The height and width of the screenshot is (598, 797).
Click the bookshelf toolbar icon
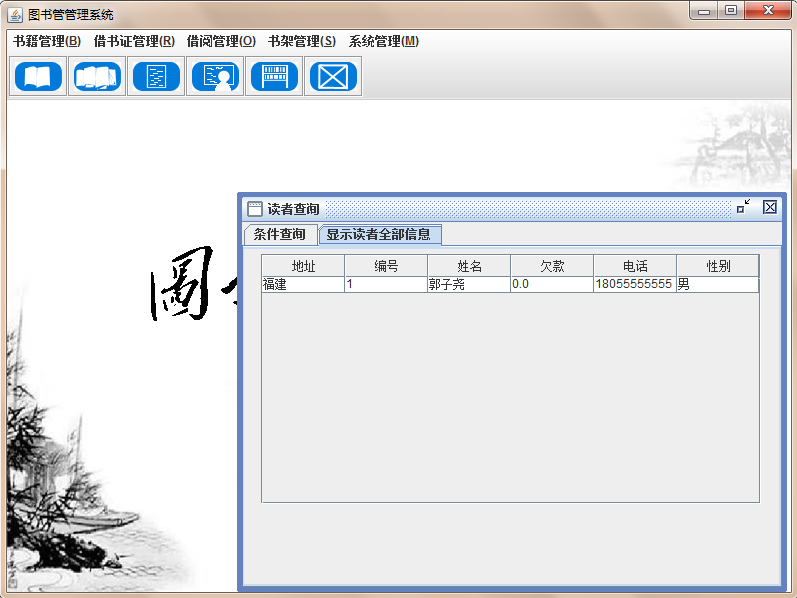[274, 76]
